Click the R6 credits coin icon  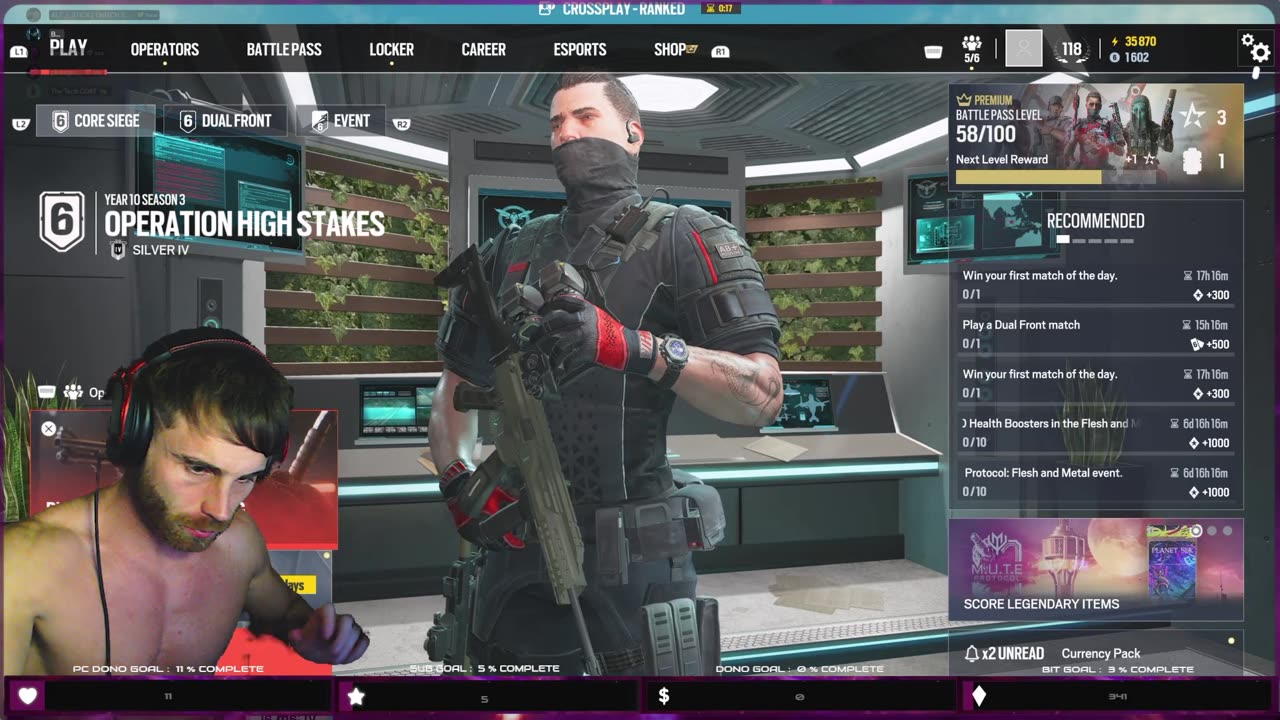tap(1115, 58)
